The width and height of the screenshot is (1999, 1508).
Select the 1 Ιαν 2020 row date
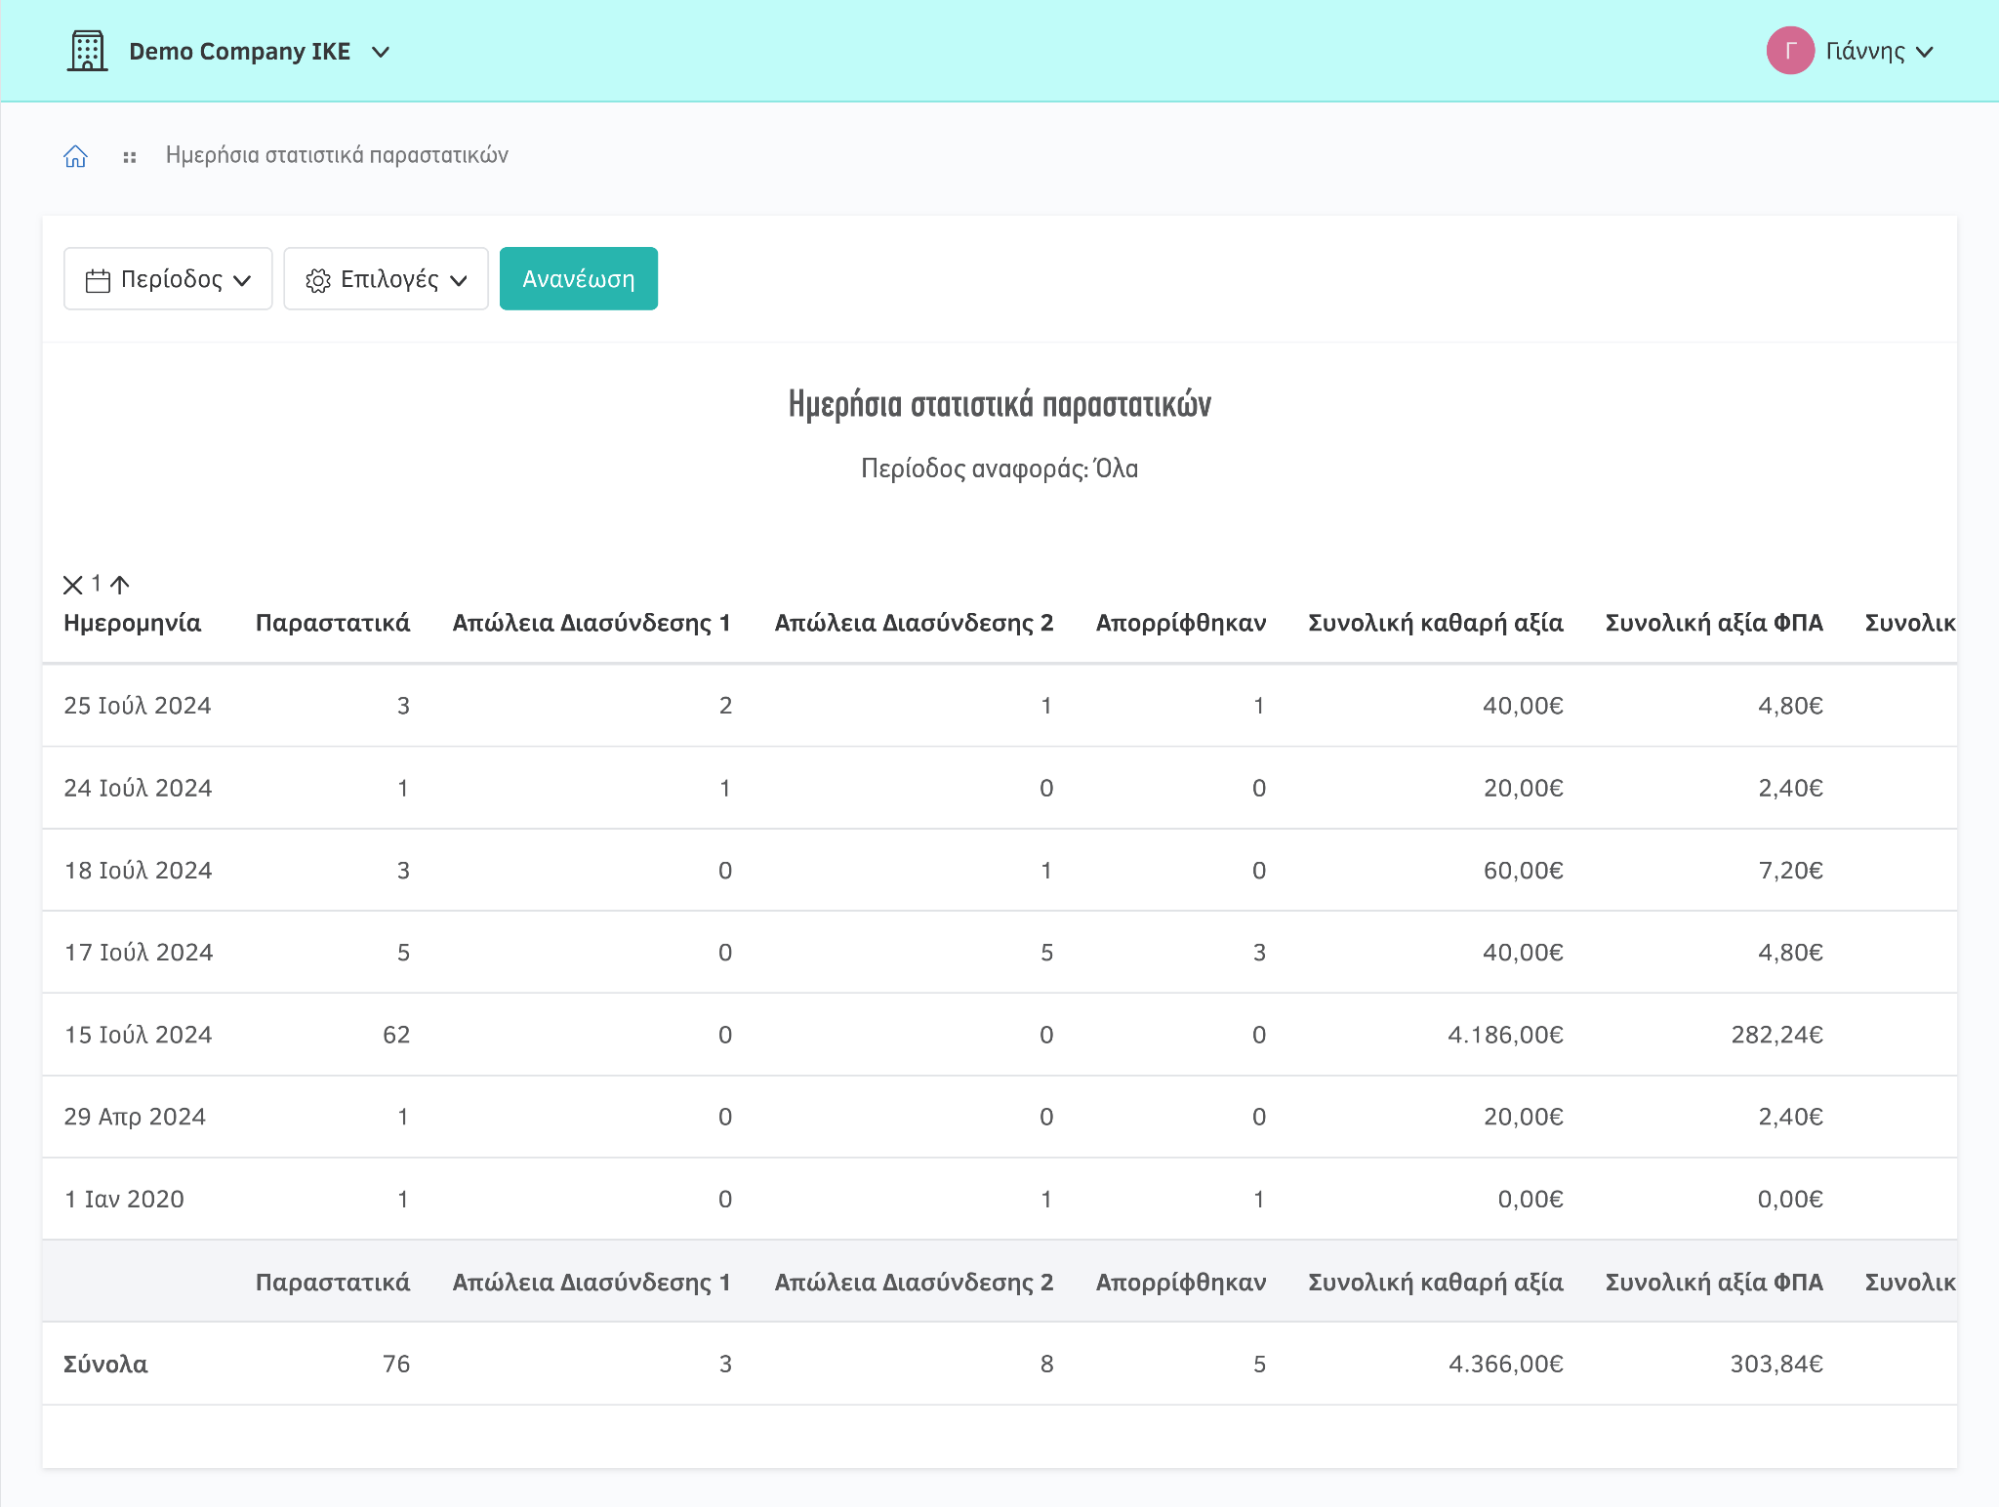tap(124, 1199)
